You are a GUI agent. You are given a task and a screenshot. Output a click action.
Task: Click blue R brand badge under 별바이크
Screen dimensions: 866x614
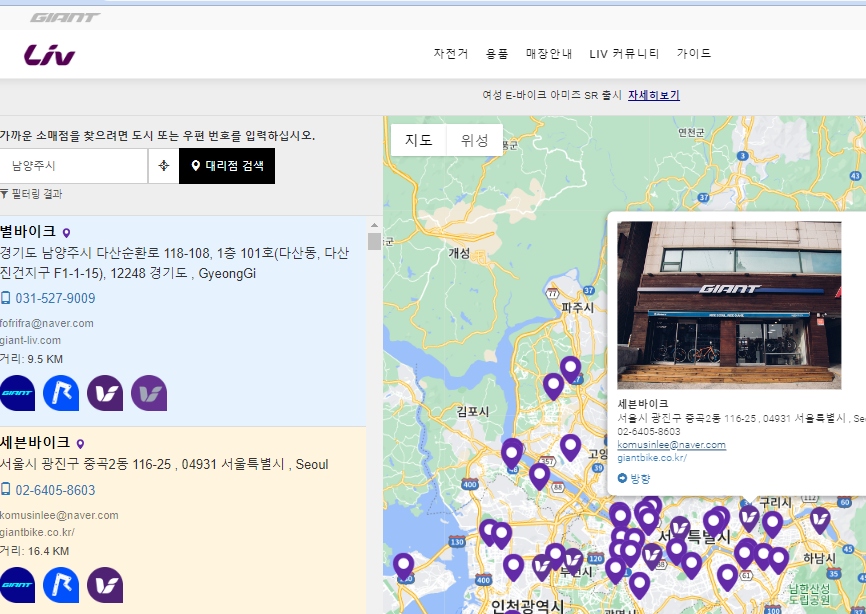[61, 393]
